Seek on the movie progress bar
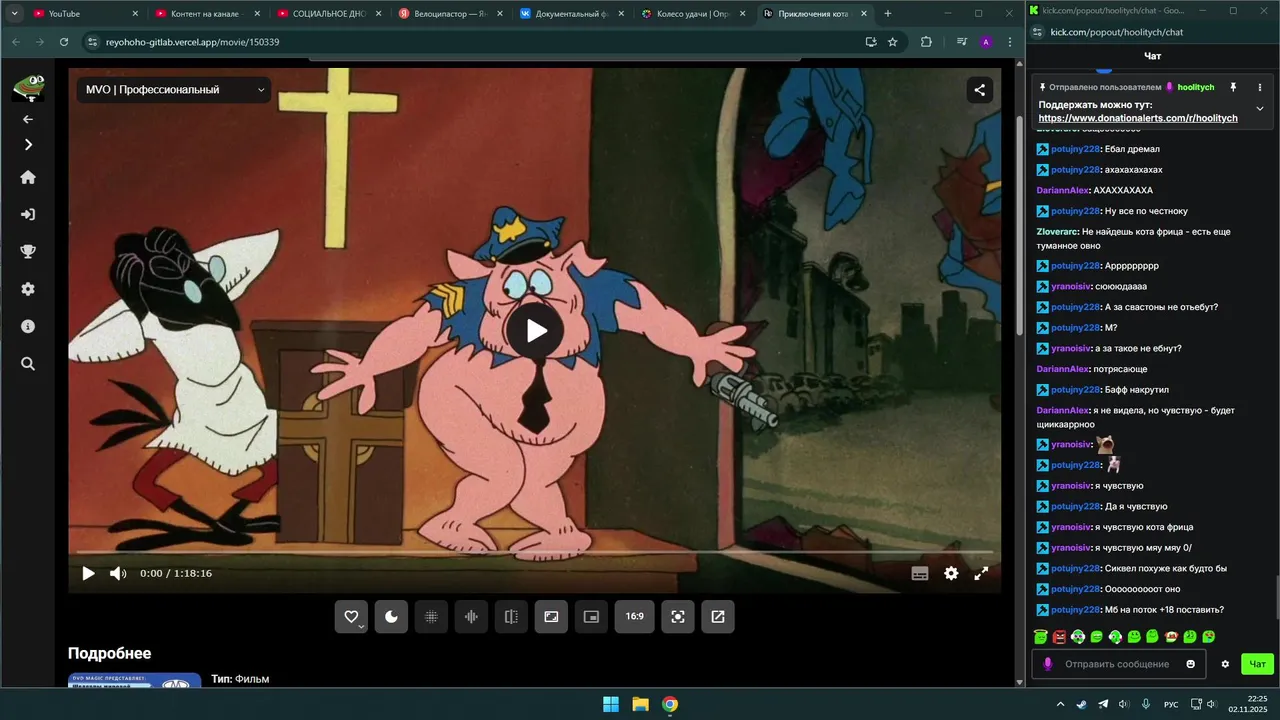This screenshot has height=720, width=1280. pos(534,551)
